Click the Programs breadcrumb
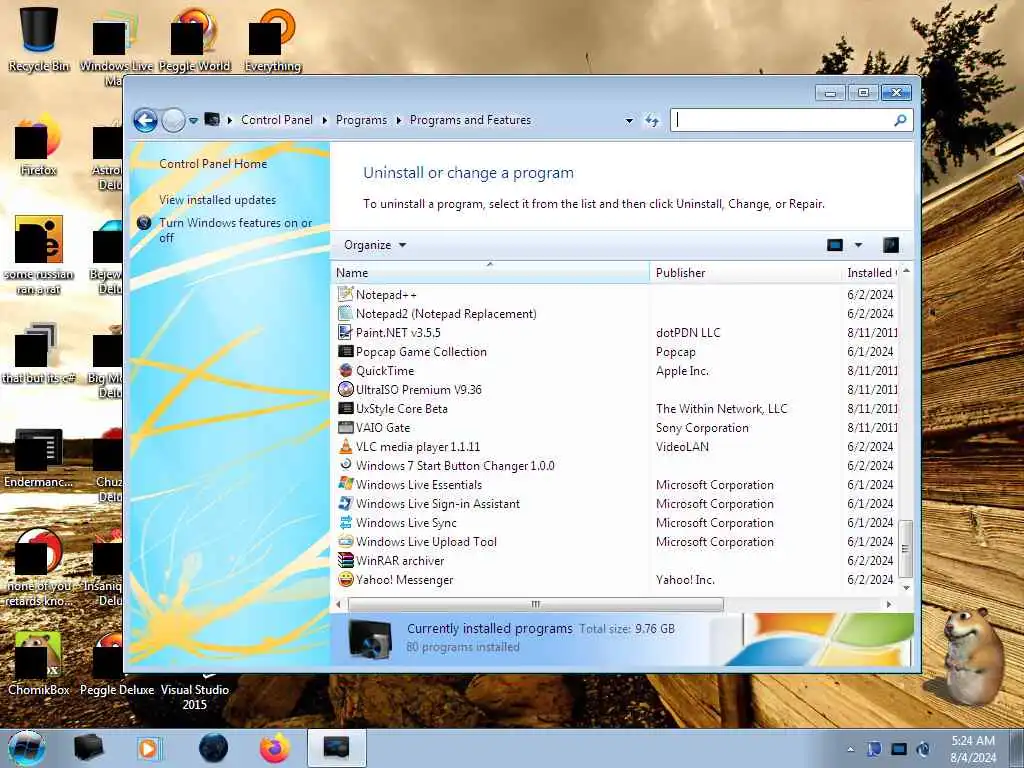 [x=361, y=120]
